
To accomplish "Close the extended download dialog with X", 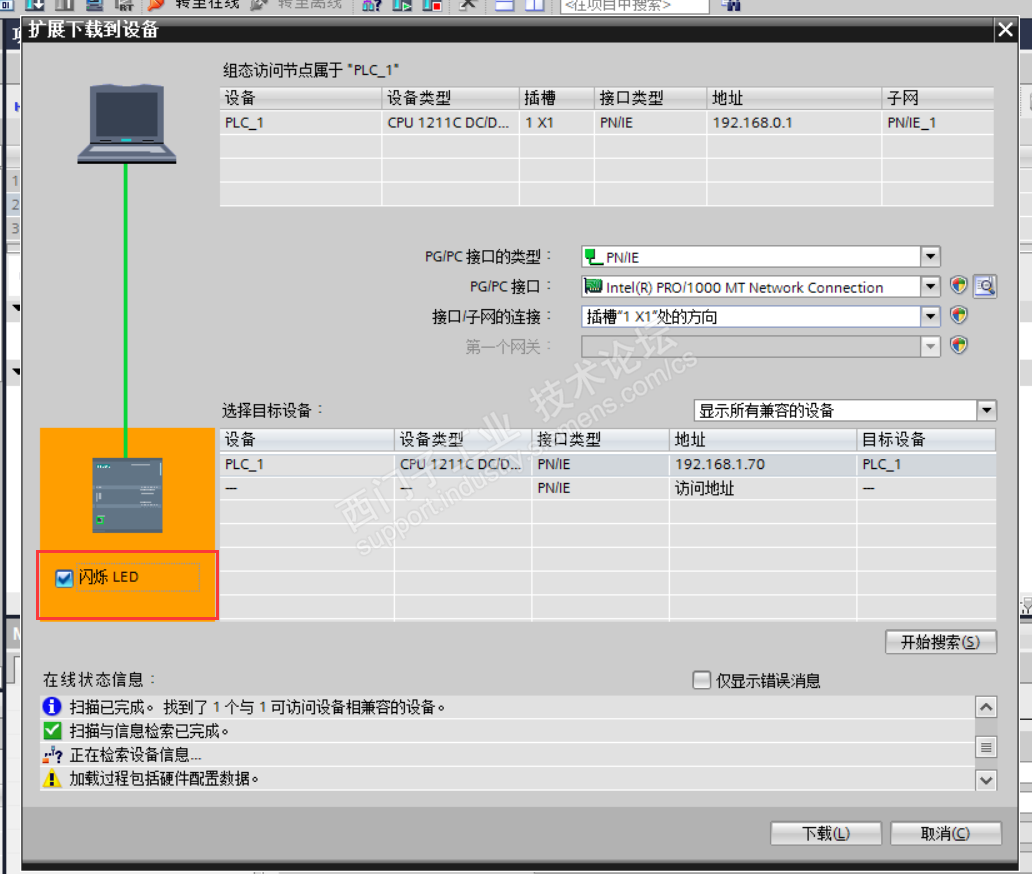I will [x=1005, y=30].
